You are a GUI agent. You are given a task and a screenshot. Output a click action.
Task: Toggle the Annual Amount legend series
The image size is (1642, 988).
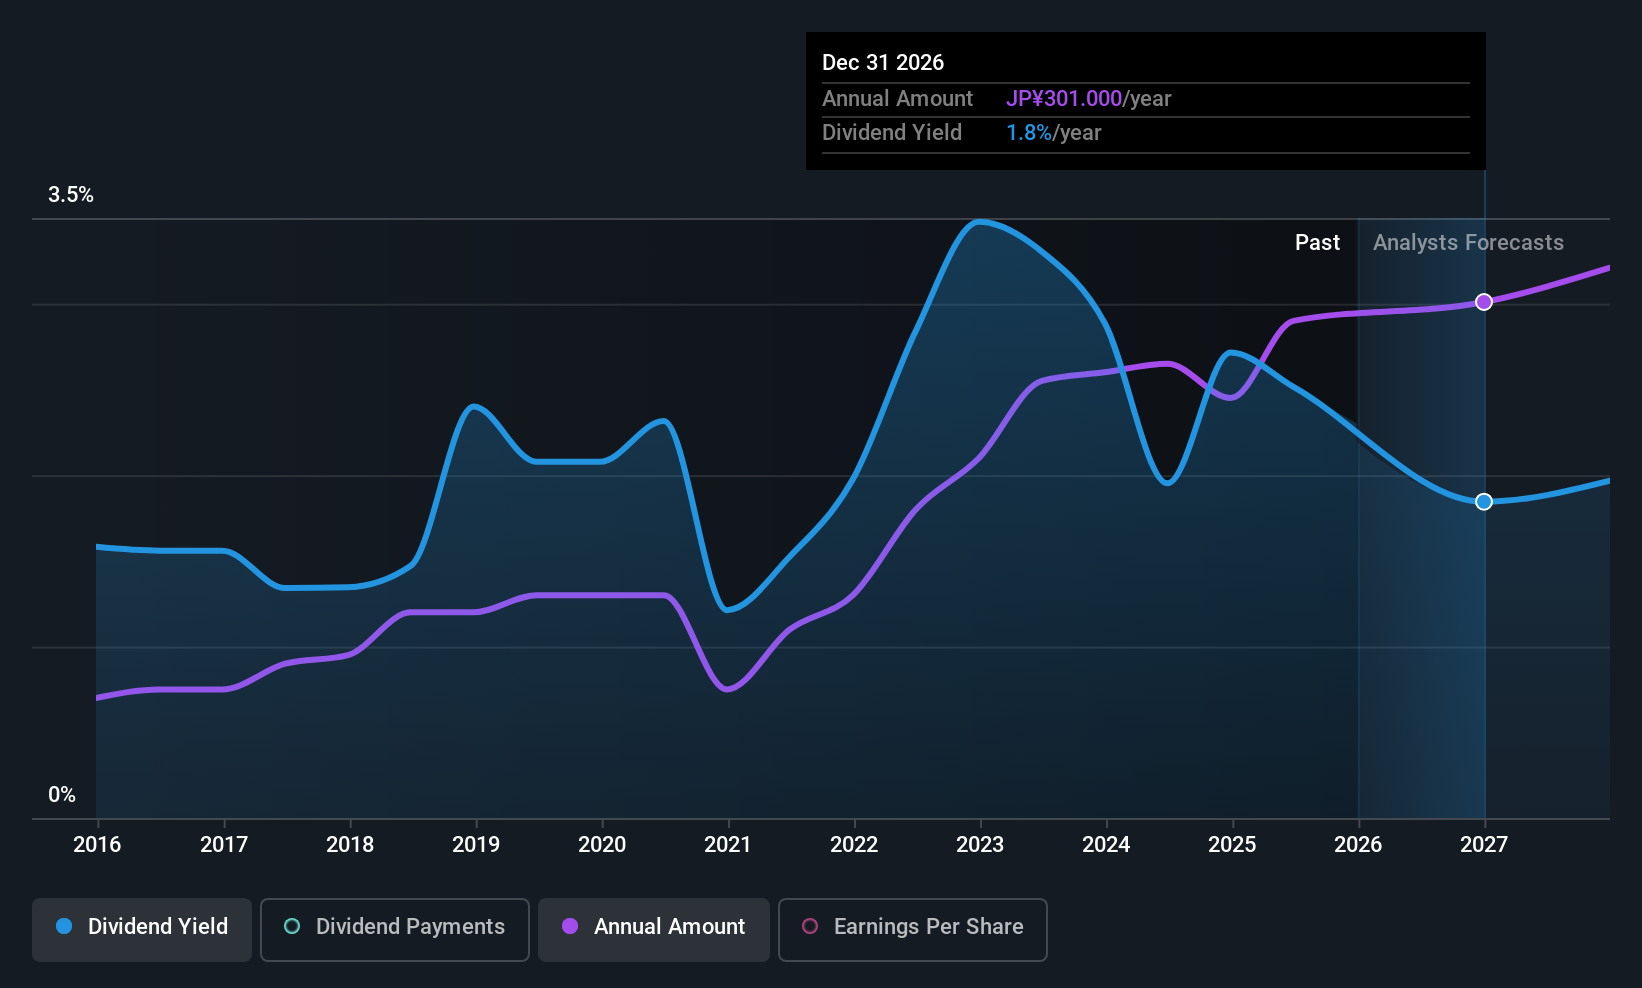(654, 929)
